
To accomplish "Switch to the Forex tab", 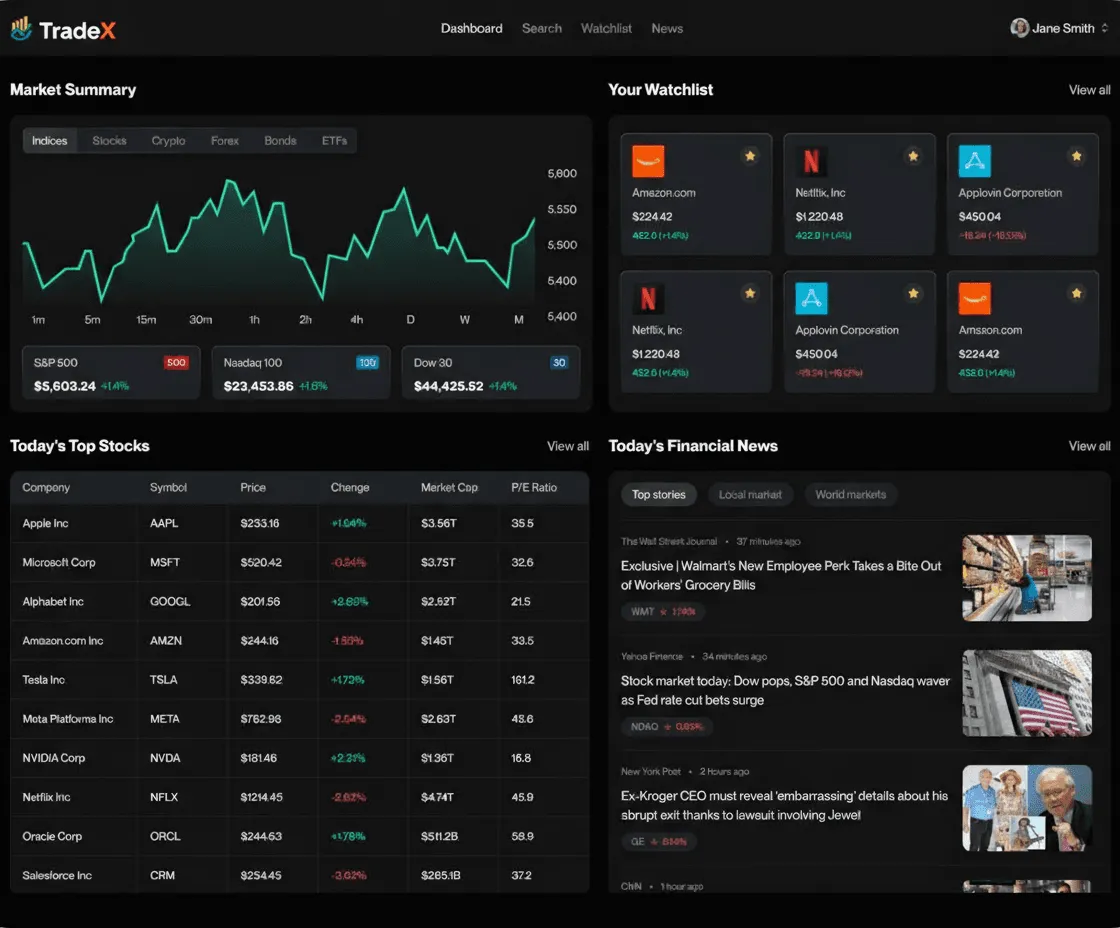I will coord(224,141).
